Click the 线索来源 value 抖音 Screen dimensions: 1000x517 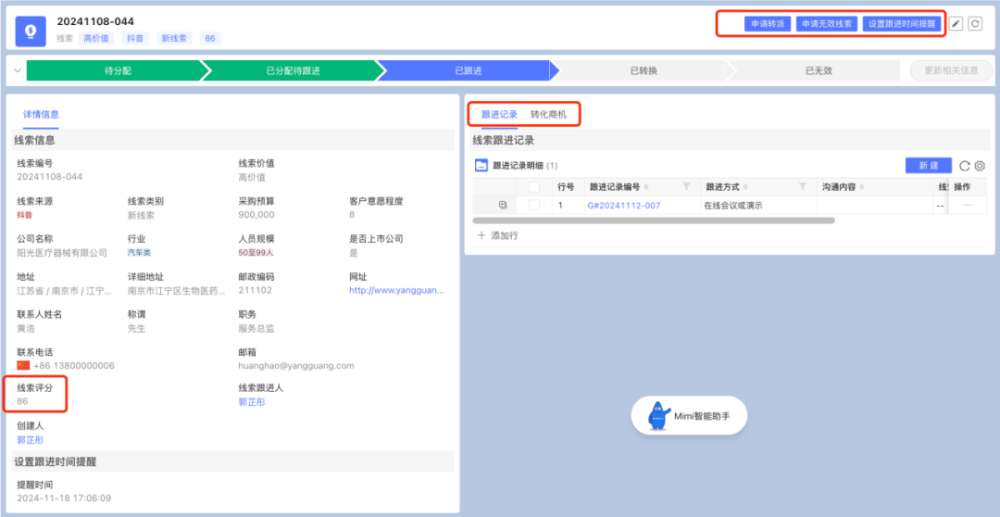click(x=26, y=215)
